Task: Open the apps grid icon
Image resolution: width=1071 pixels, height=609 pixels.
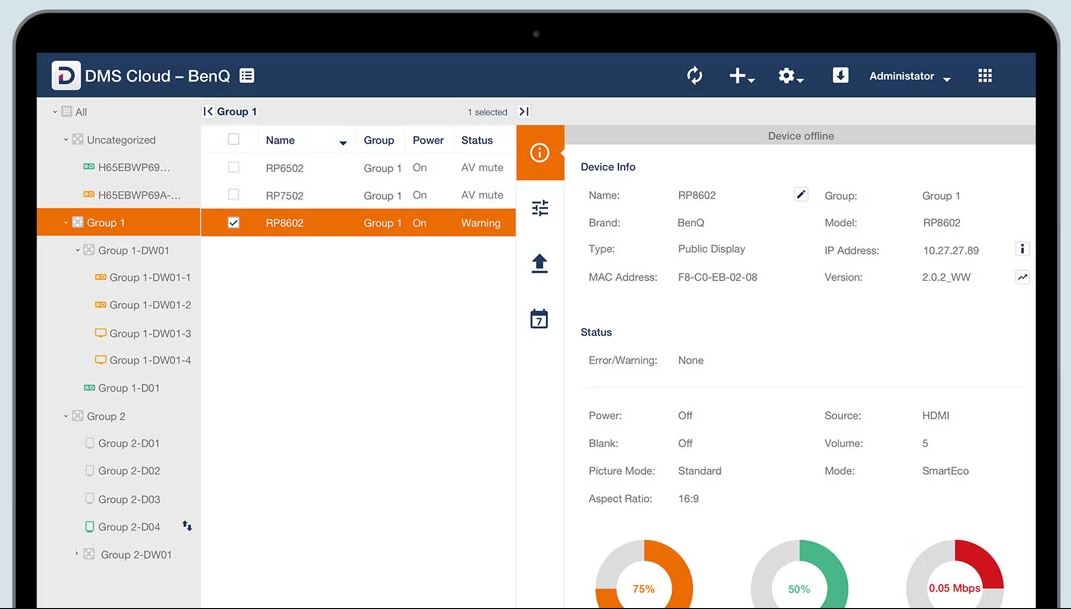Action: pos(985,76)
